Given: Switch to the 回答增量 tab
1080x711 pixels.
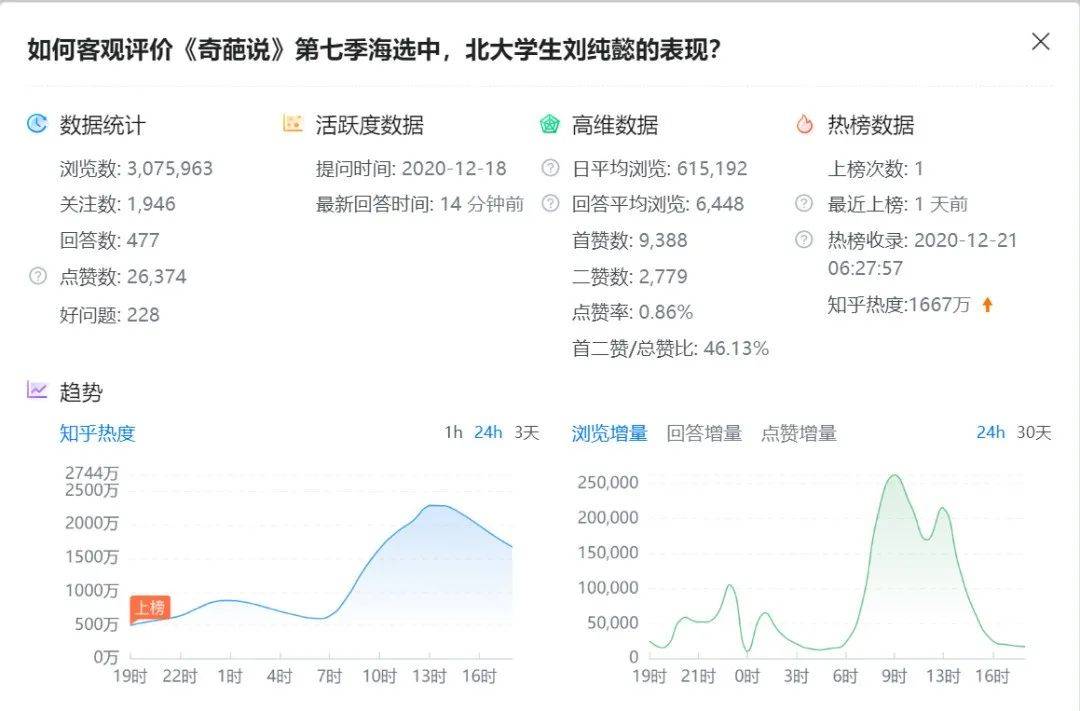Looking at the screenshot, I should 704,433.
